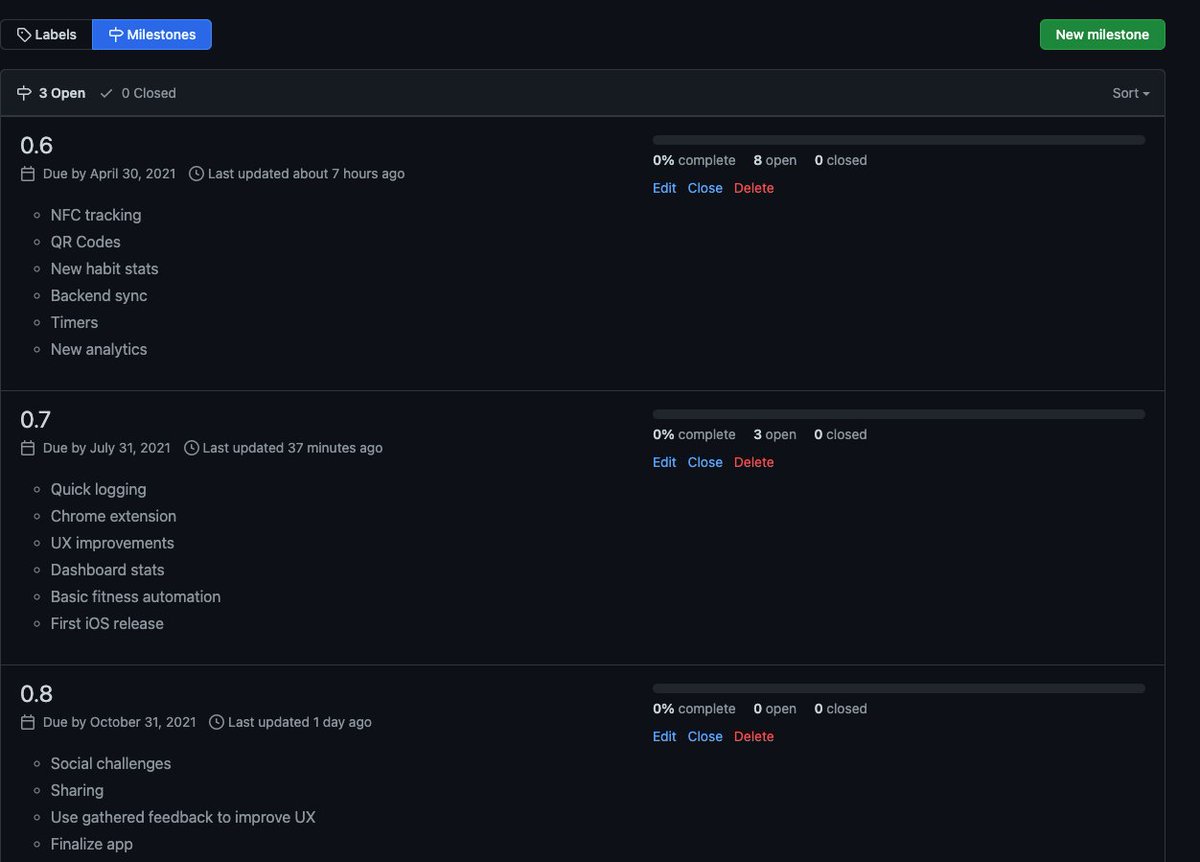Select the 'Chrome extension' list item
Viewport: 1200px width, 862px height.
(x=114, y=517)
